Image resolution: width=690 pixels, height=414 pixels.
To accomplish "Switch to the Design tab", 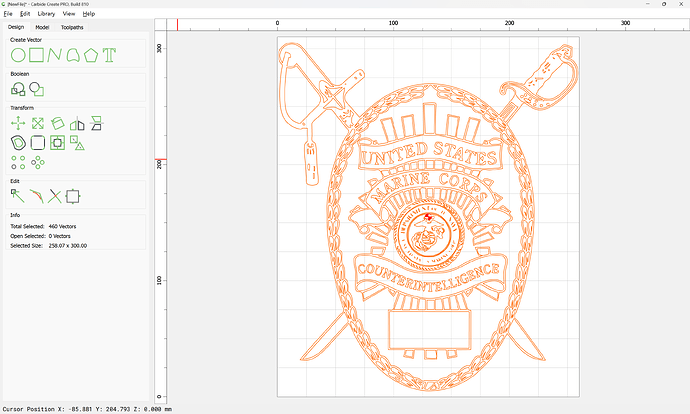I will [16, 27].
